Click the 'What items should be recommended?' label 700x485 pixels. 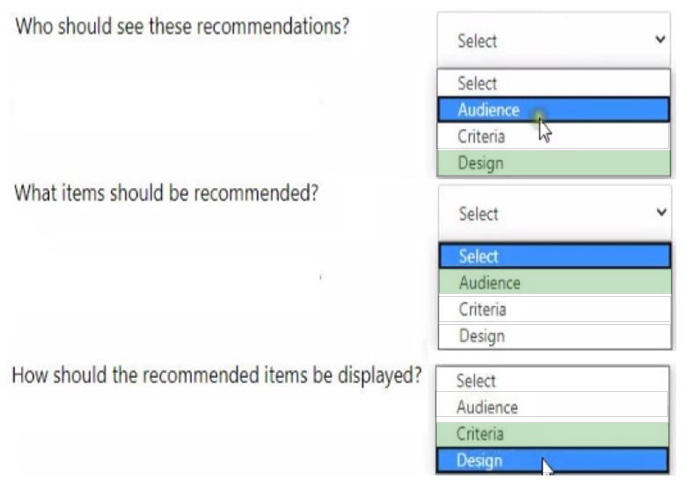[x=166, y=193]
